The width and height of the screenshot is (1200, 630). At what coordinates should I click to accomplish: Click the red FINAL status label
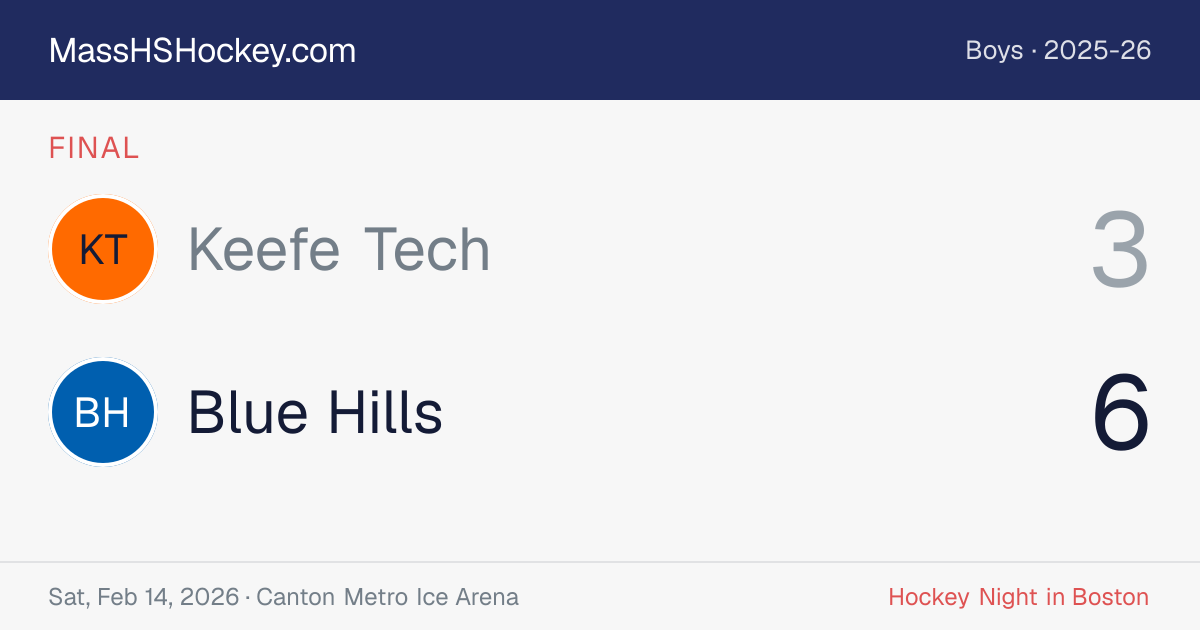(x=94, y=148)
